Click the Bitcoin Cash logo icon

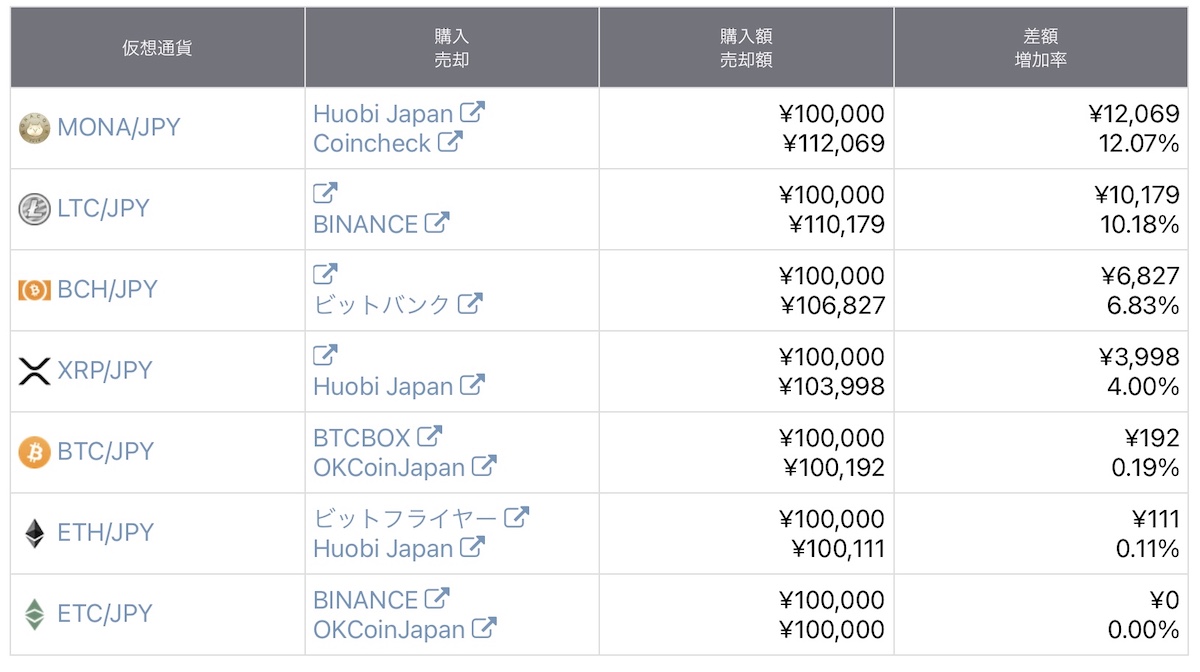(34, 290)
